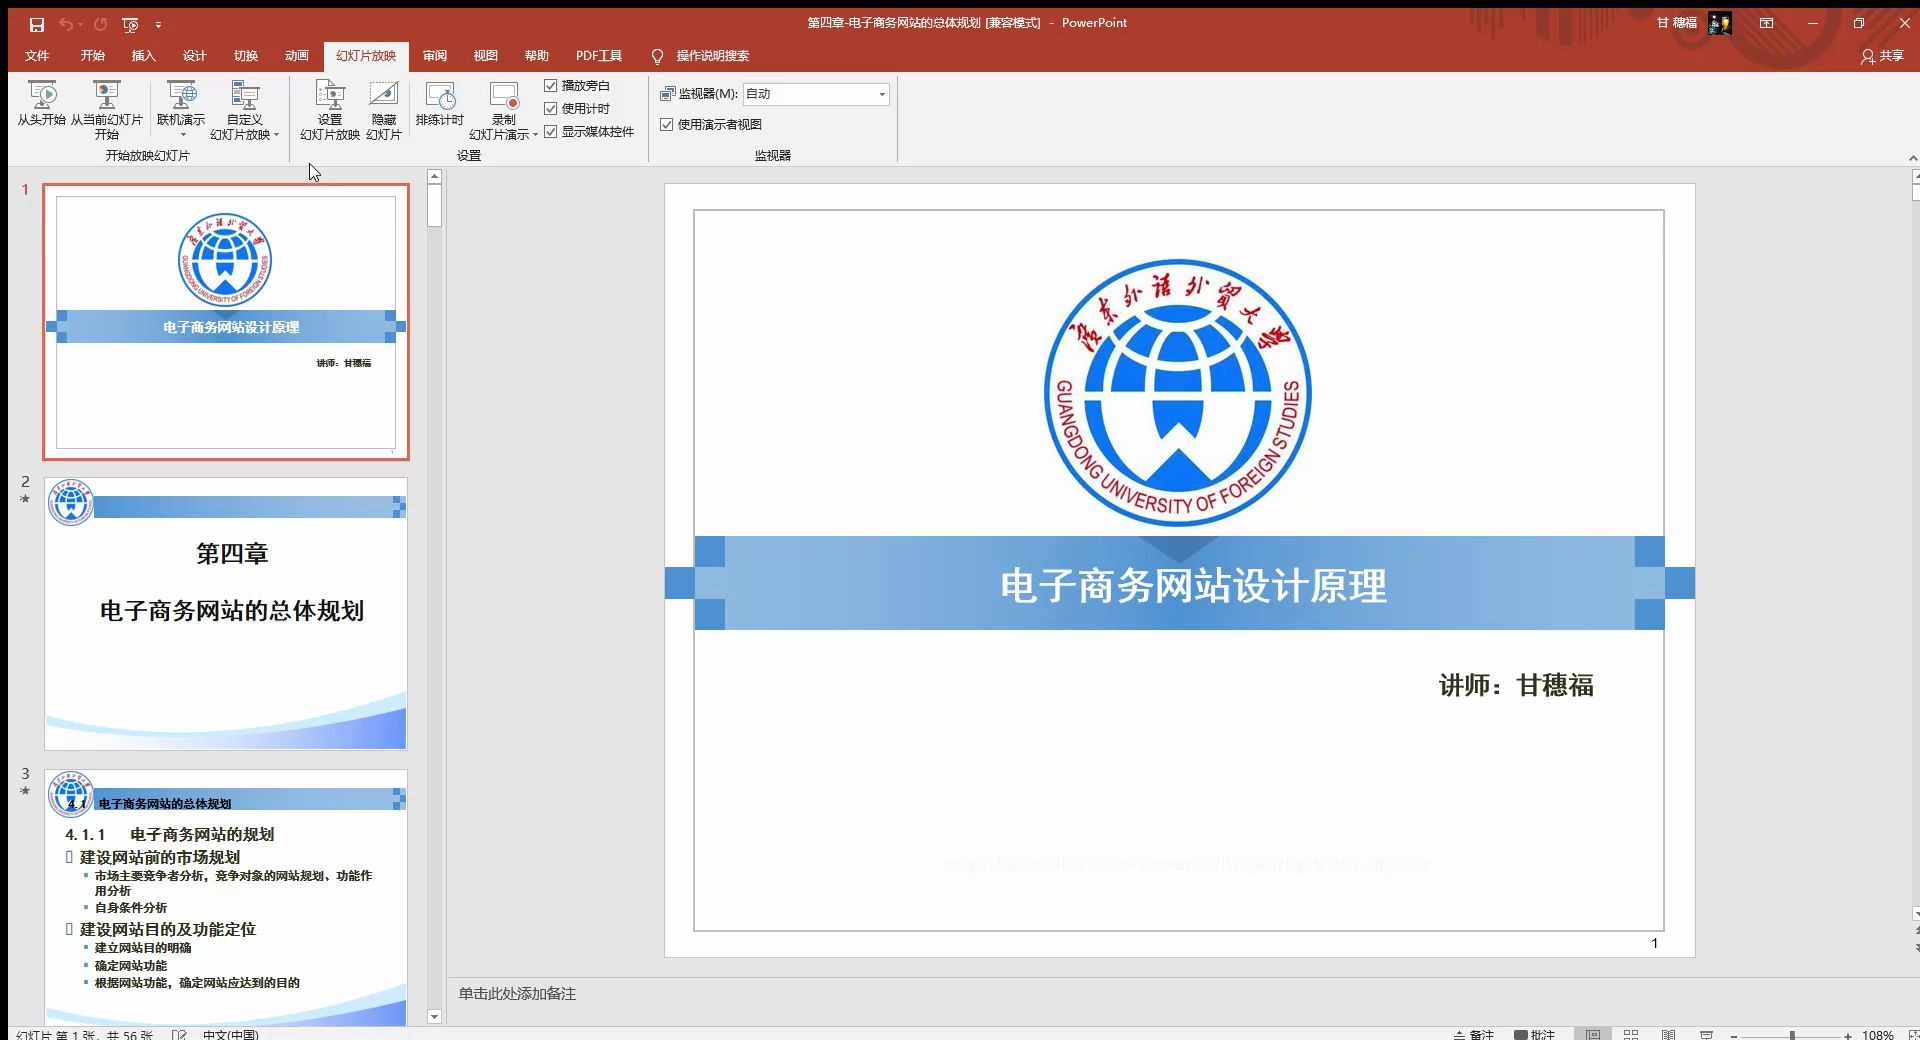Click the 中文(中国) language indicator
Viewport: 1920px width, 1040px height.
coord(230,1035)
